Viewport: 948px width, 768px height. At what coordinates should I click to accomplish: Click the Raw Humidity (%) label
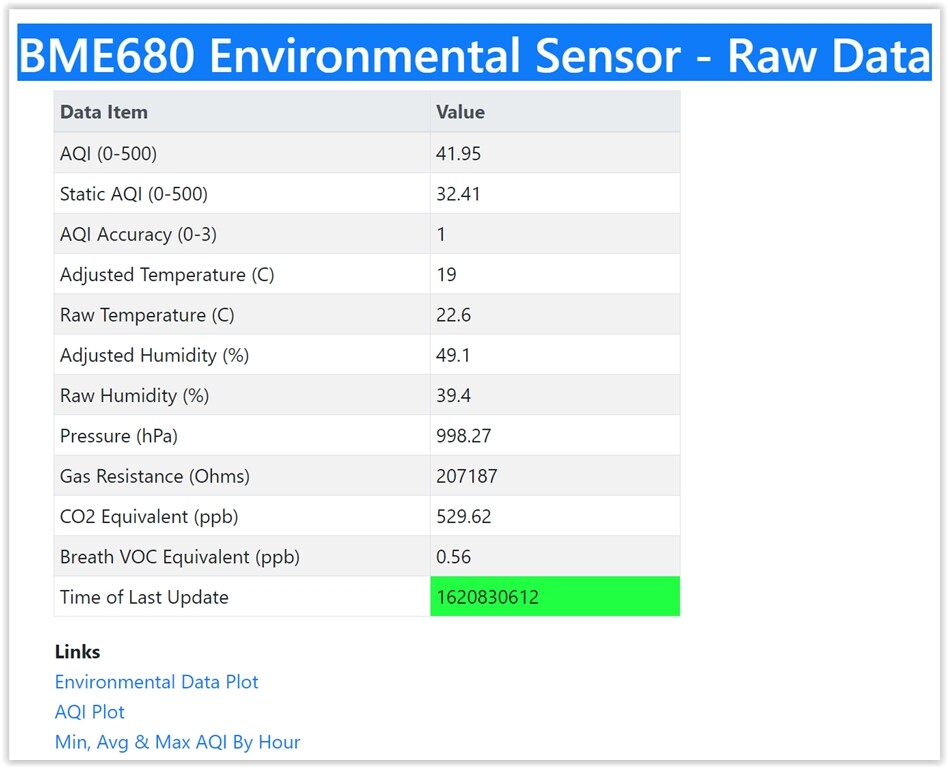pos(134,396)
